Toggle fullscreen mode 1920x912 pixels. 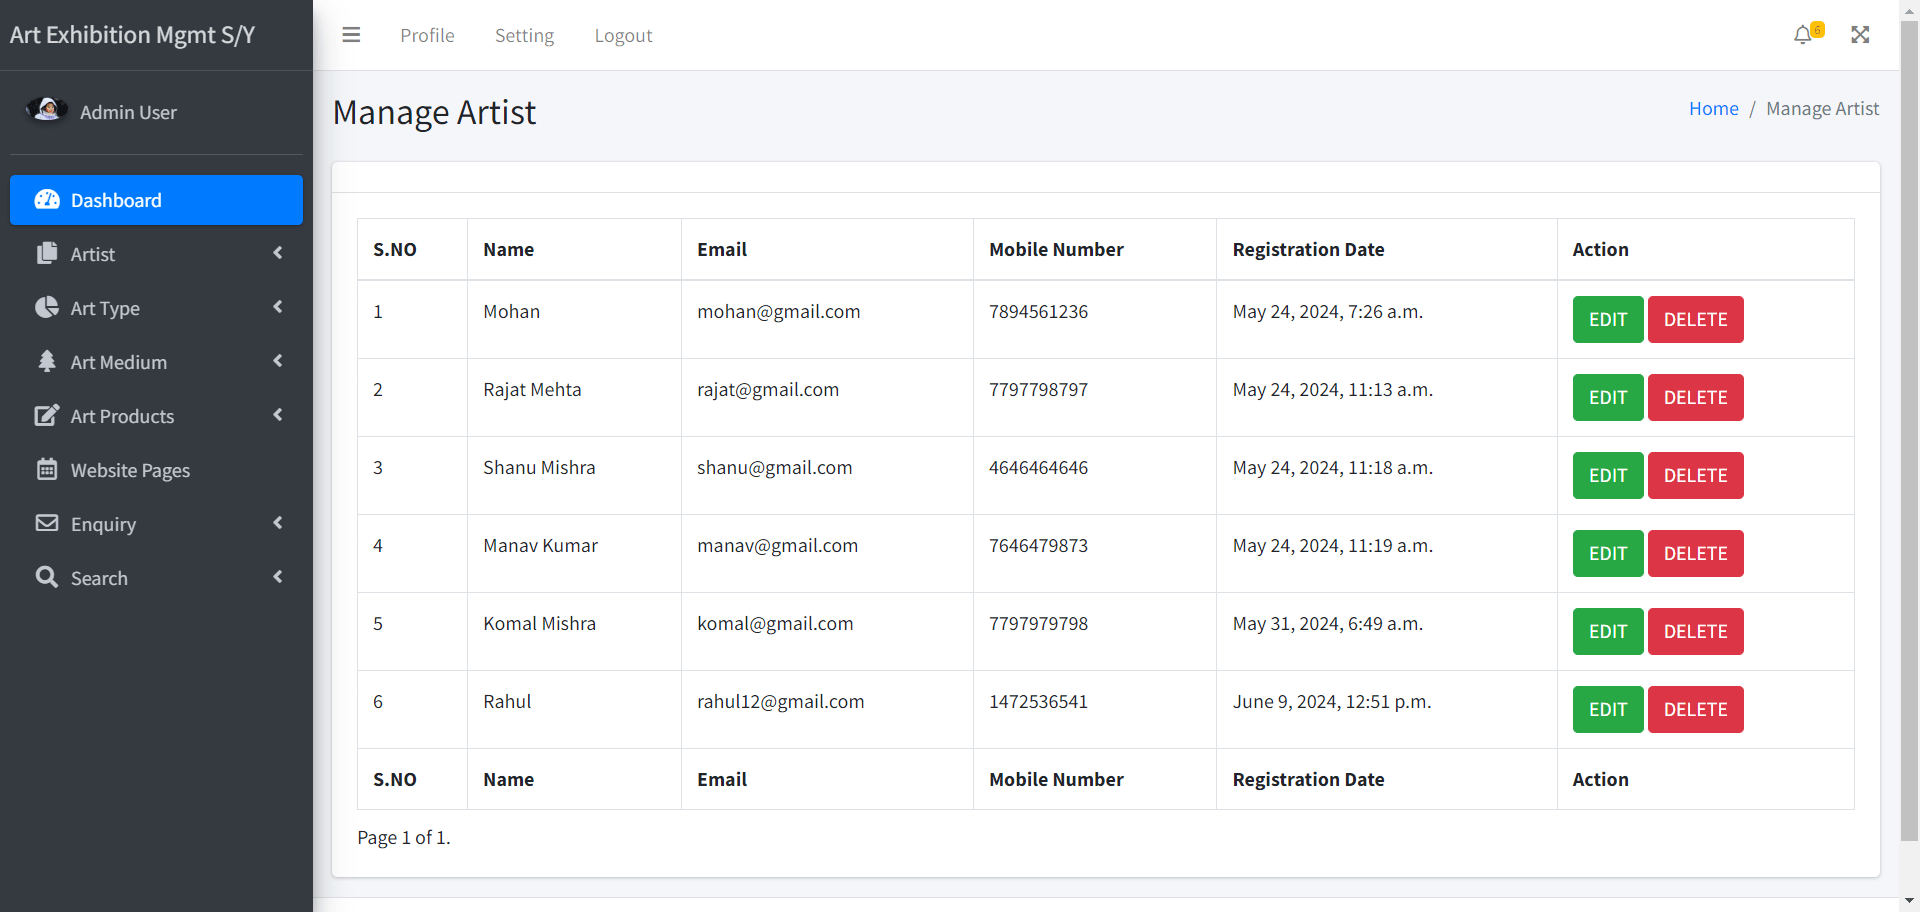[x=1860, y=34]
